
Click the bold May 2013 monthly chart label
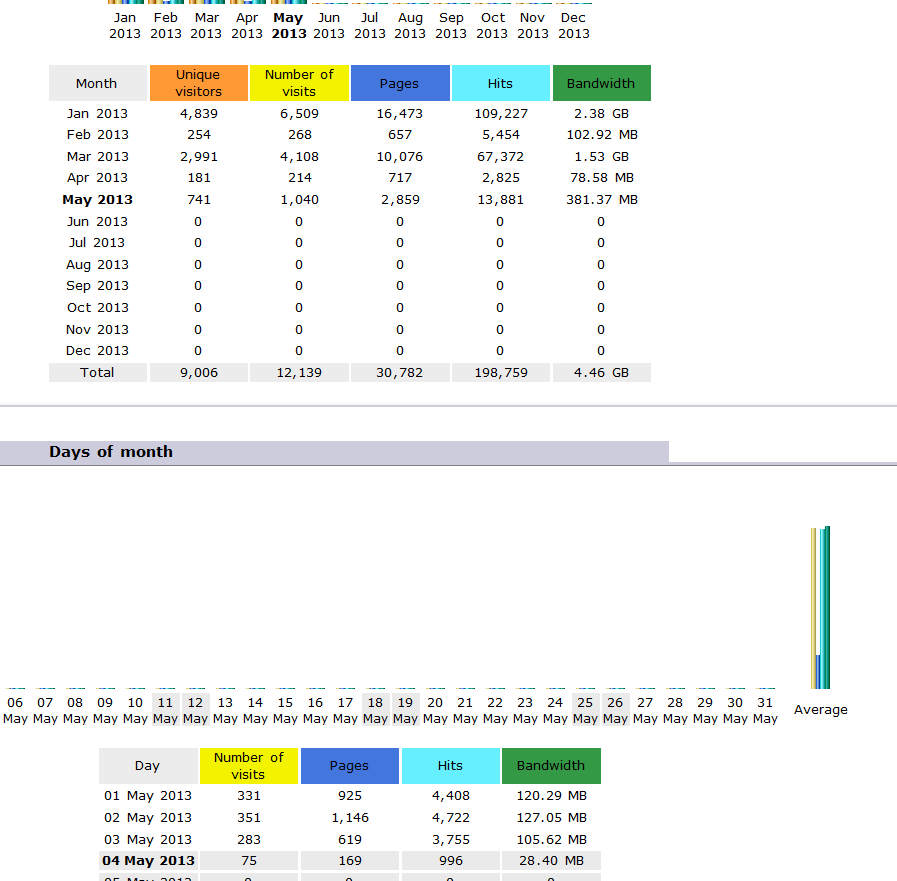(289, 26)
